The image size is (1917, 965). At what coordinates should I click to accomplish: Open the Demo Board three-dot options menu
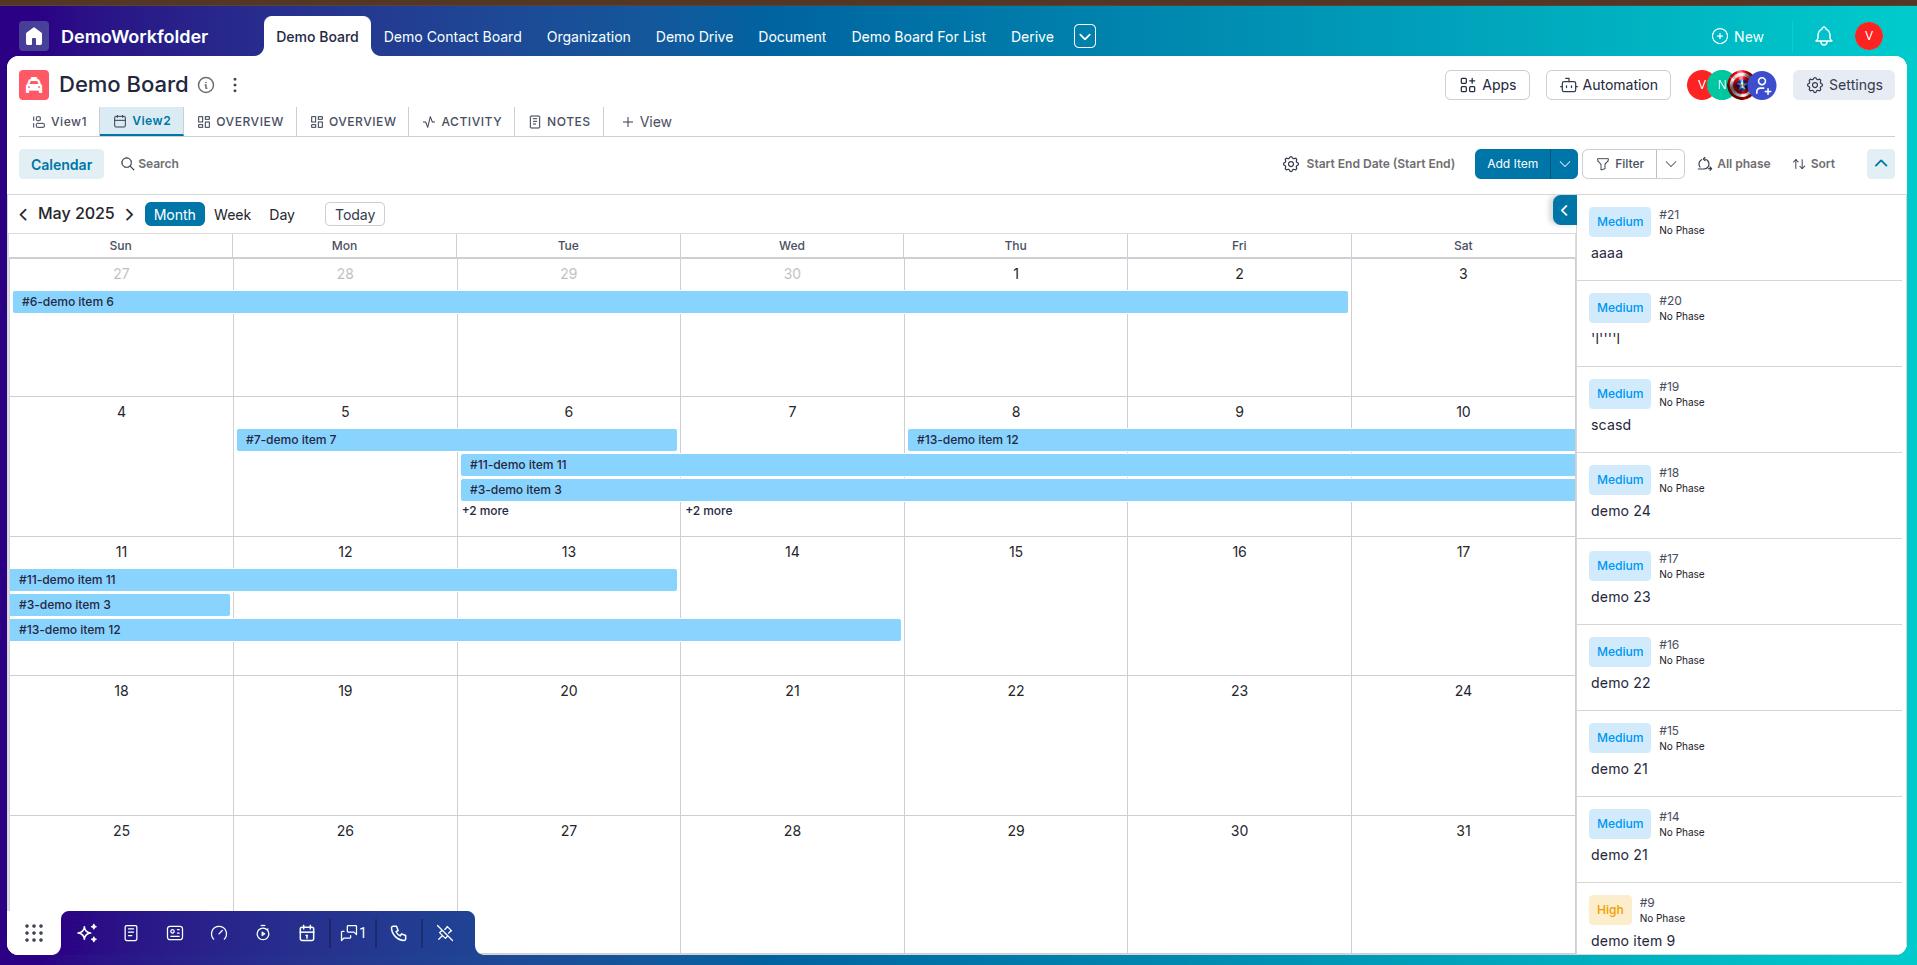[x=235, y=85]
